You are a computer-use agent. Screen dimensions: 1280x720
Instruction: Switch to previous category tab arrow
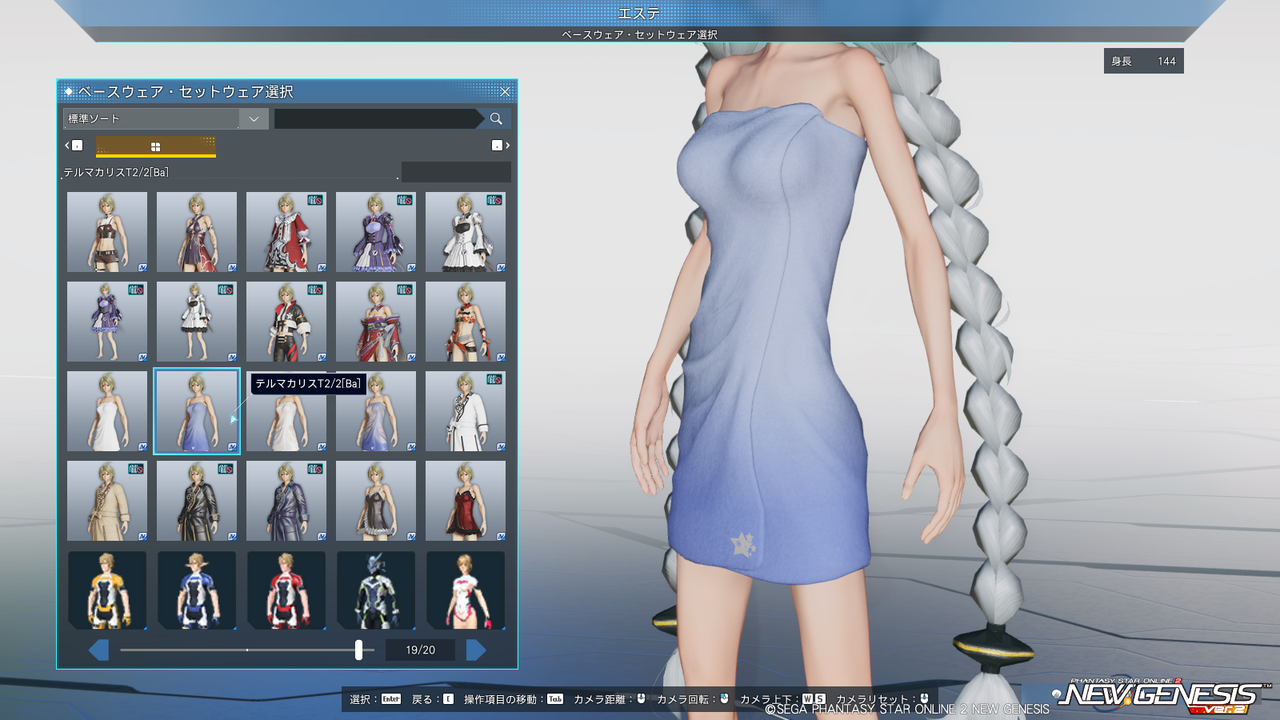(x=74, y=146)
